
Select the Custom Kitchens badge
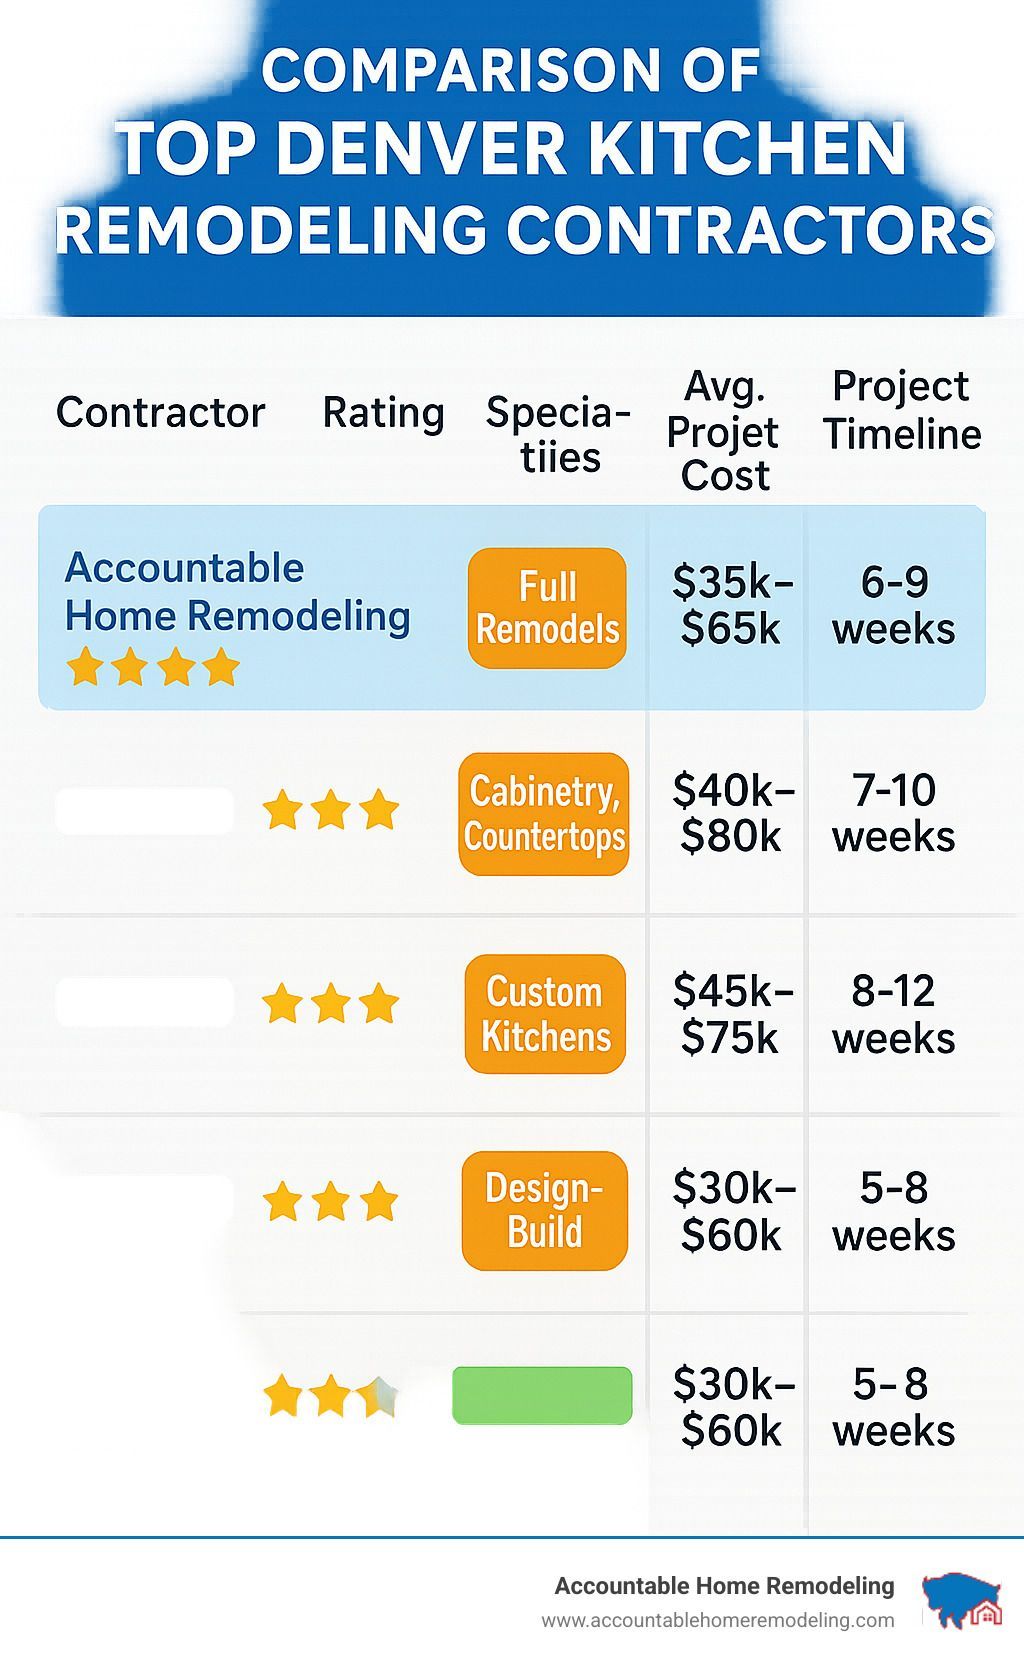(x=545, y=1014)
